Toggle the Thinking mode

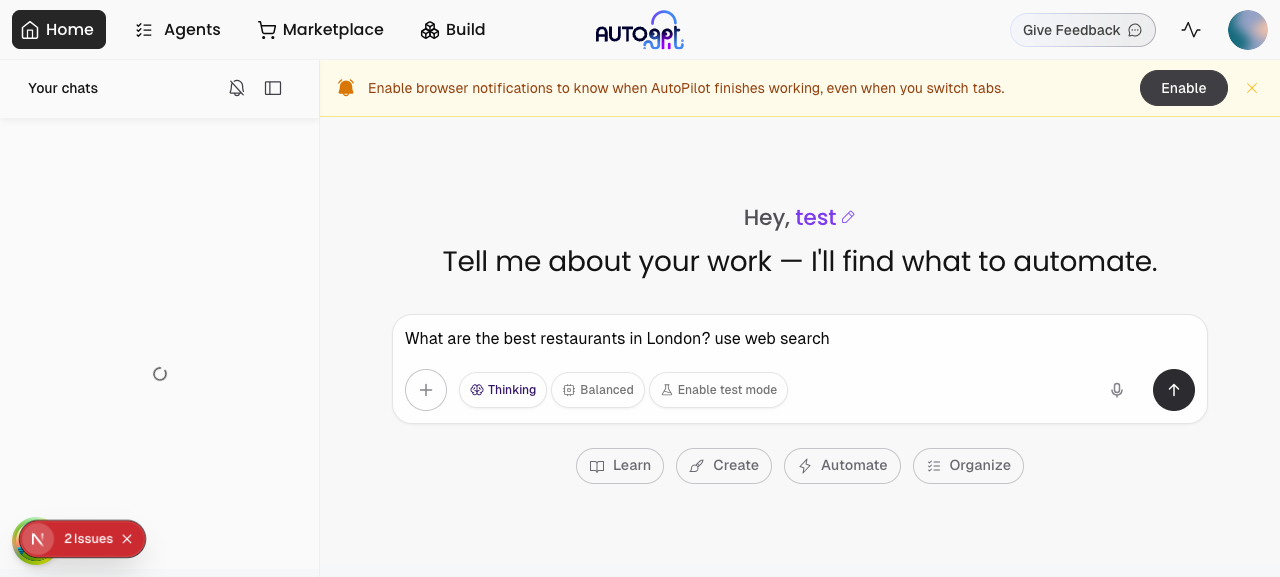pyautogui.click(x=503, y=390)
